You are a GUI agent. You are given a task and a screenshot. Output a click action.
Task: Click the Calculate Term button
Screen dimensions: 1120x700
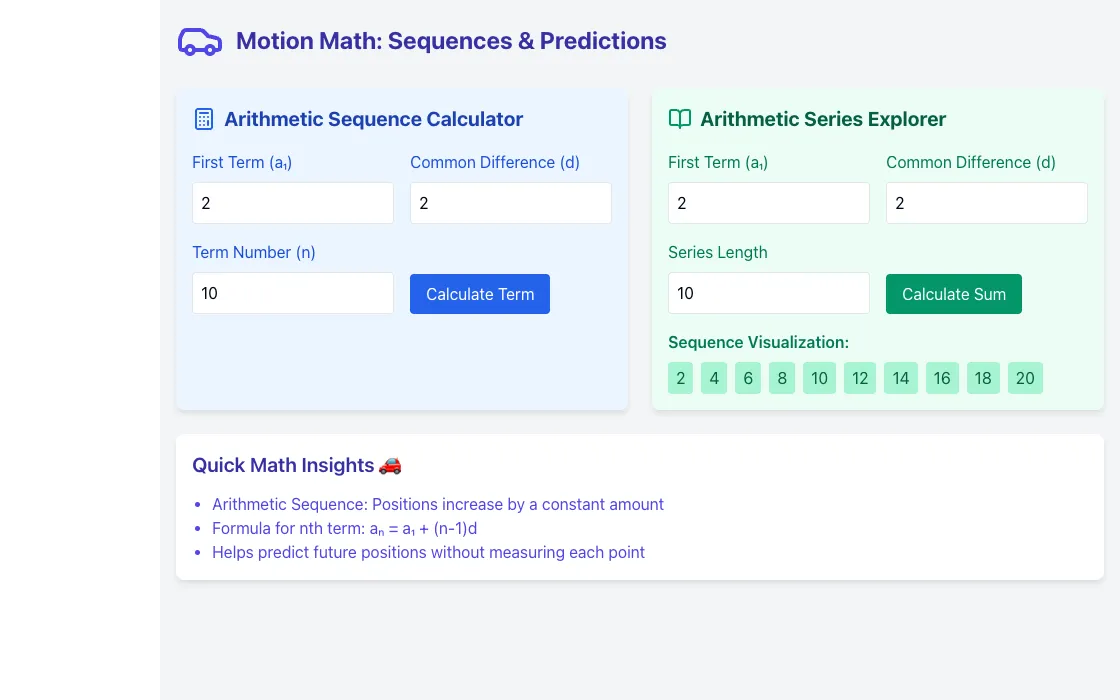tap(480, 294)
